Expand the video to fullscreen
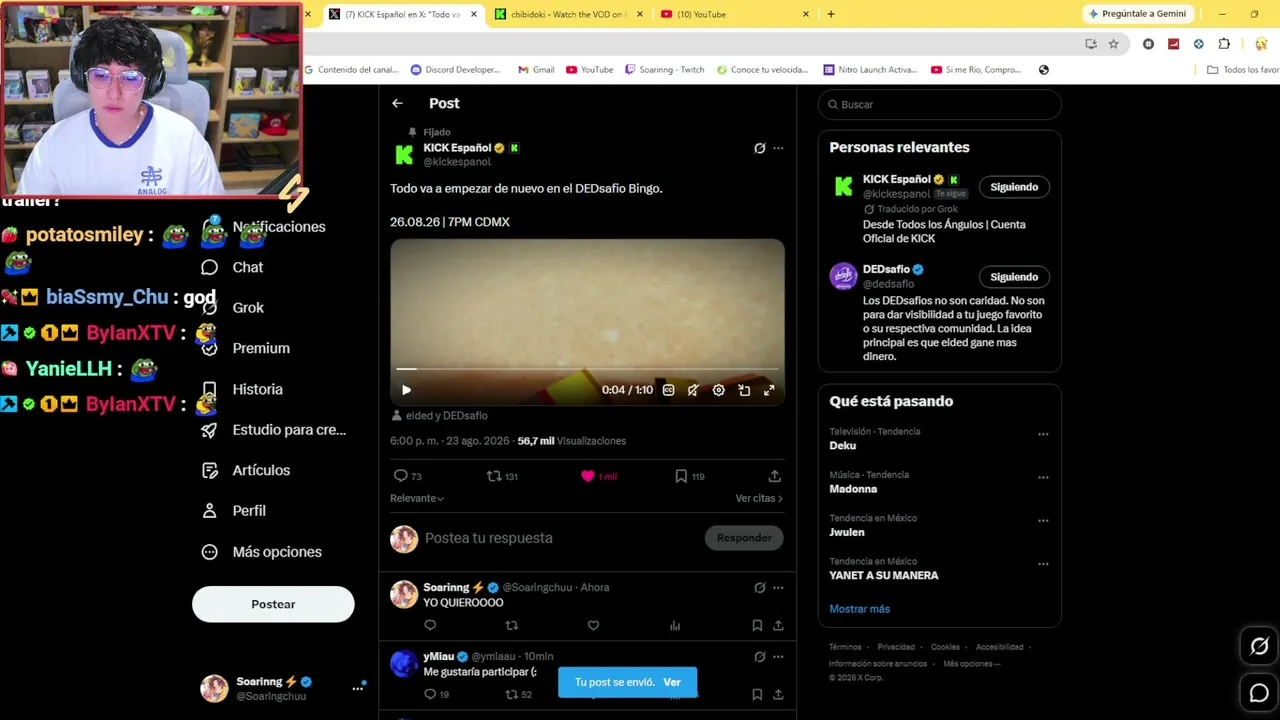The height and width of the screenshot is (720, 1280). pyautogui.click(x=769, y=390)
